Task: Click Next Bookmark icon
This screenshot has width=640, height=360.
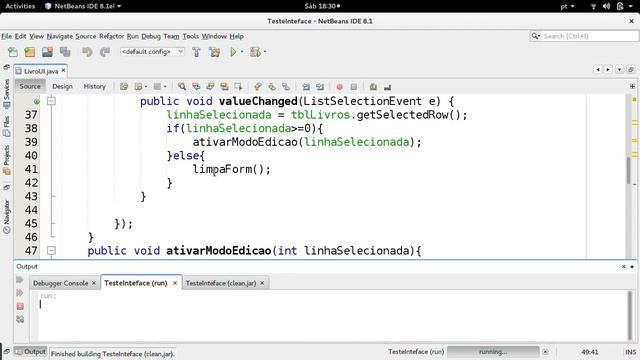Action: (272, 87)
